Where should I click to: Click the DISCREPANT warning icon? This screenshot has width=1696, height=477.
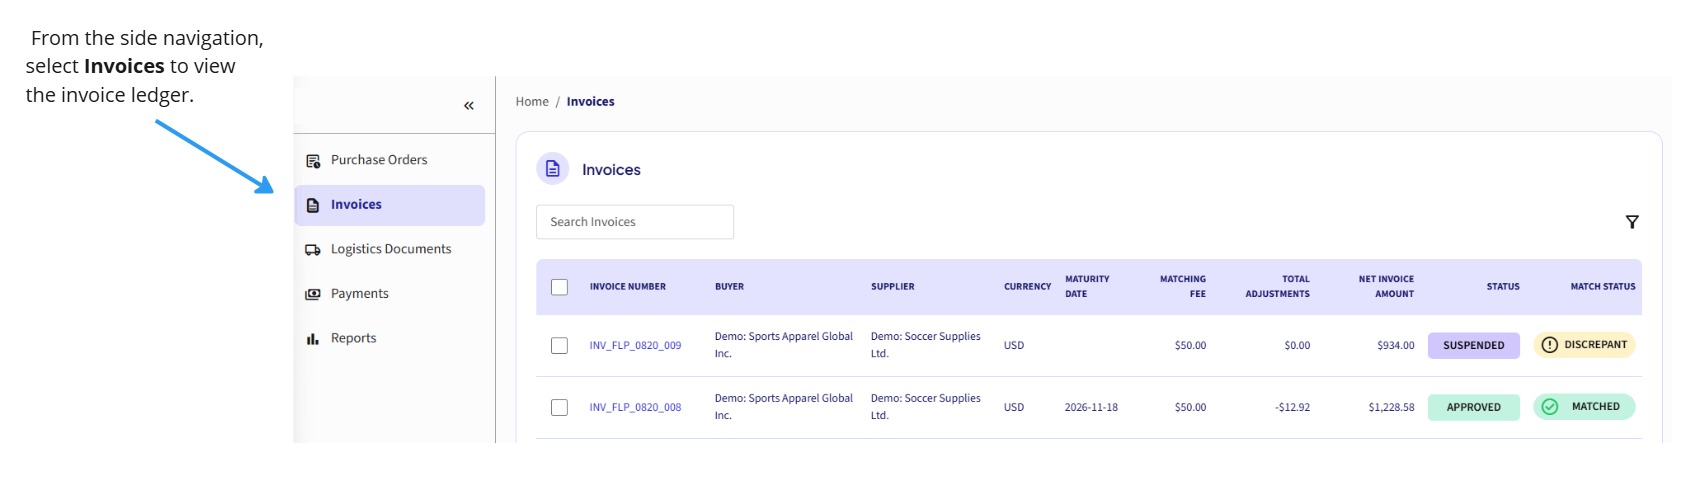[x=1550, y=345]
